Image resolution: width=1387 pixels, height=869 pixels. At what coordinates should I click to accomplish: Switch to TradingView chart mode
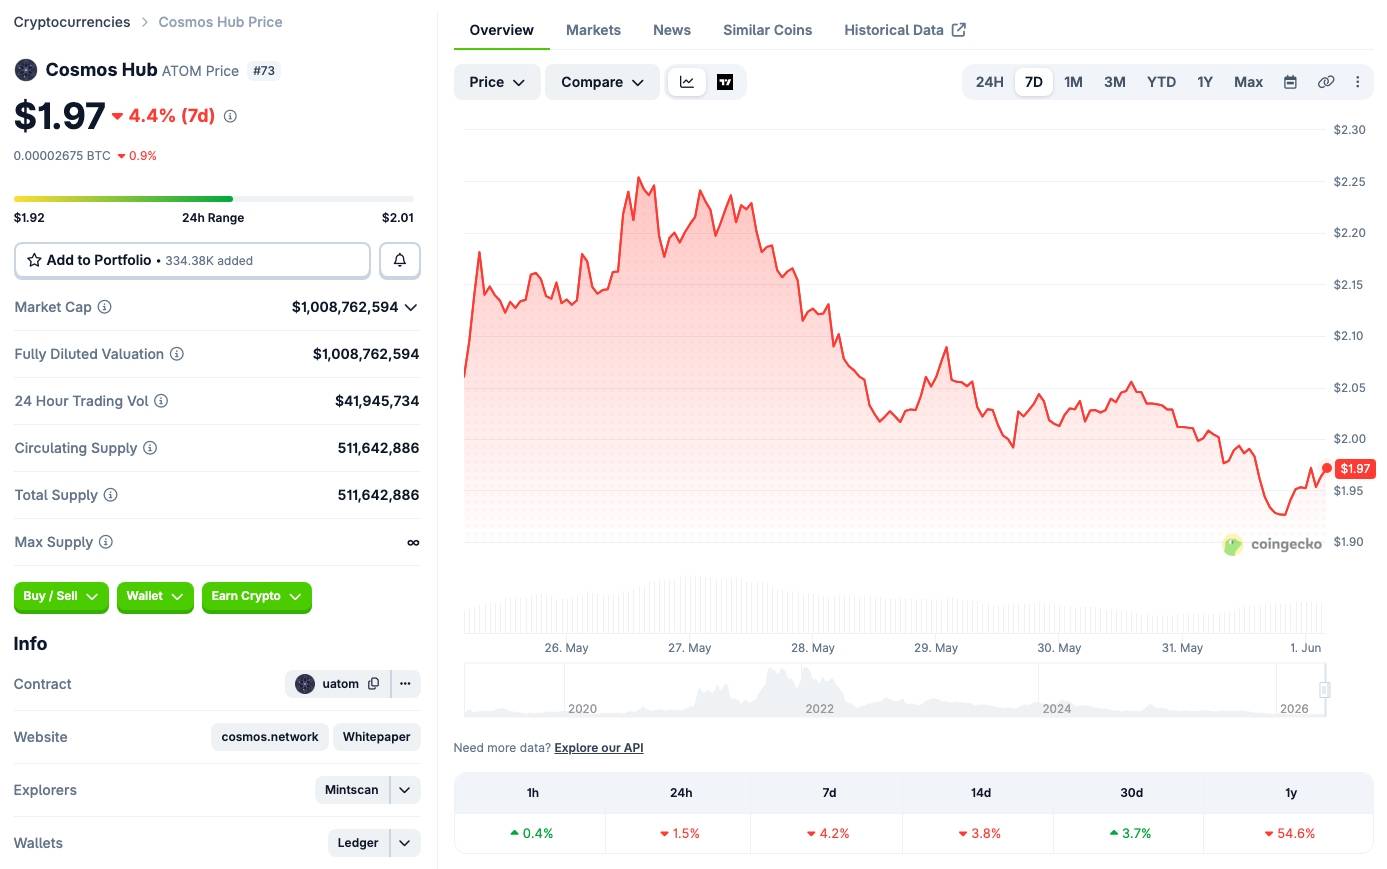725,82
